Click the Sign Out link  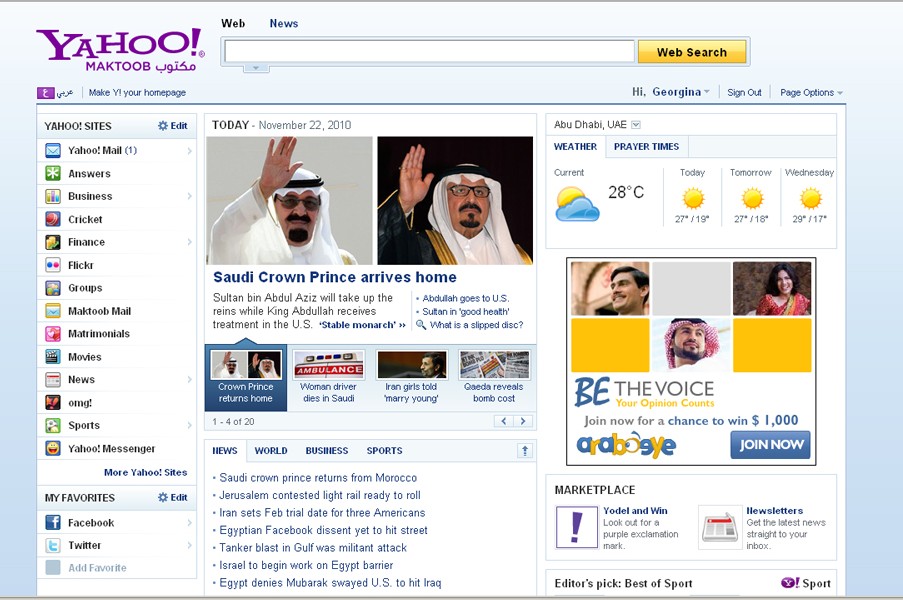click(x=744, y=93)
